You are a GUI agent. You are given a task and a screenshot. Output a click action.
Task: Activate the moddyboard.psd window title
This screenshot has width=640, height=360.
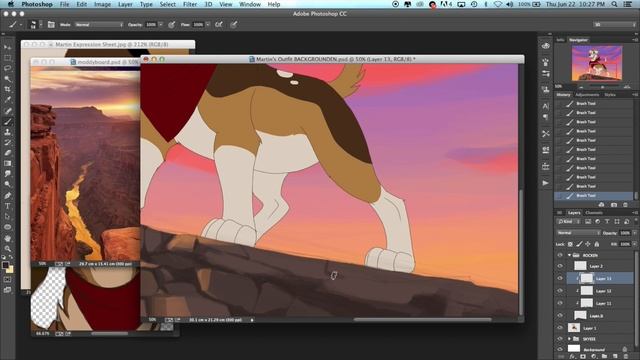(x=104, y=62)
